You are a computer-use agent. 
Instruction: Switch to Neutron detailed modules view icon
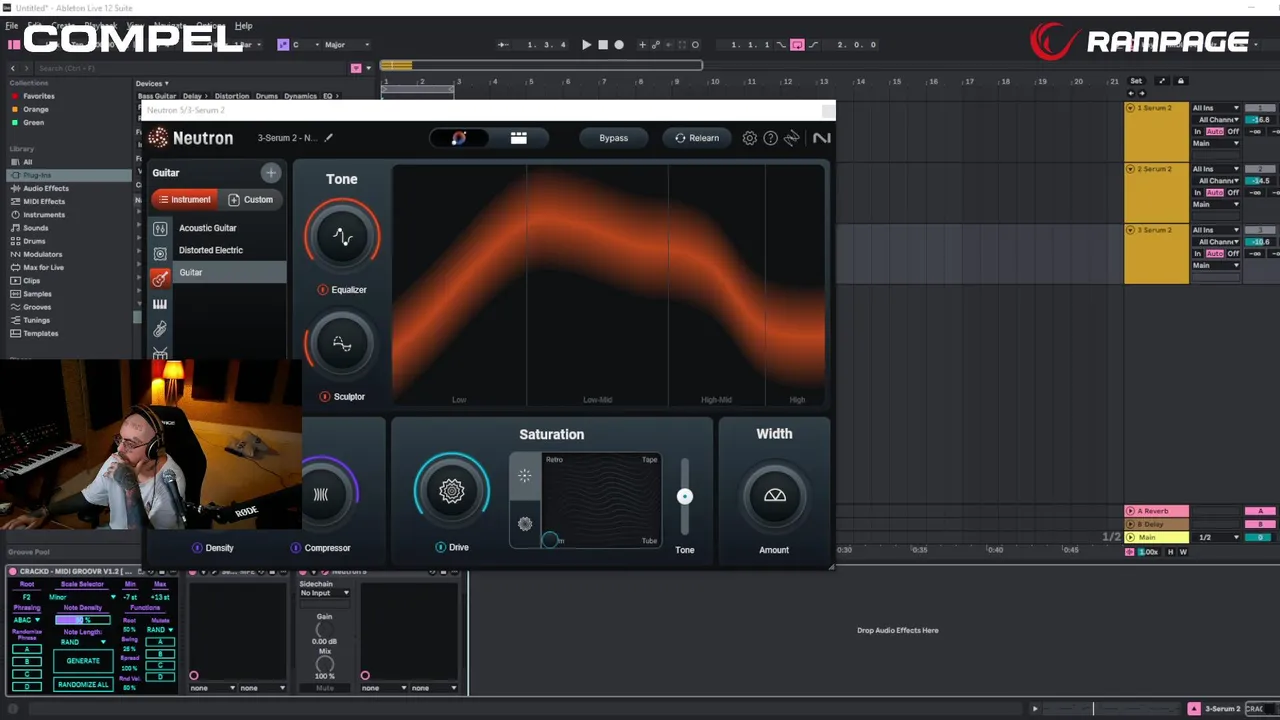[x=518, y=138]
